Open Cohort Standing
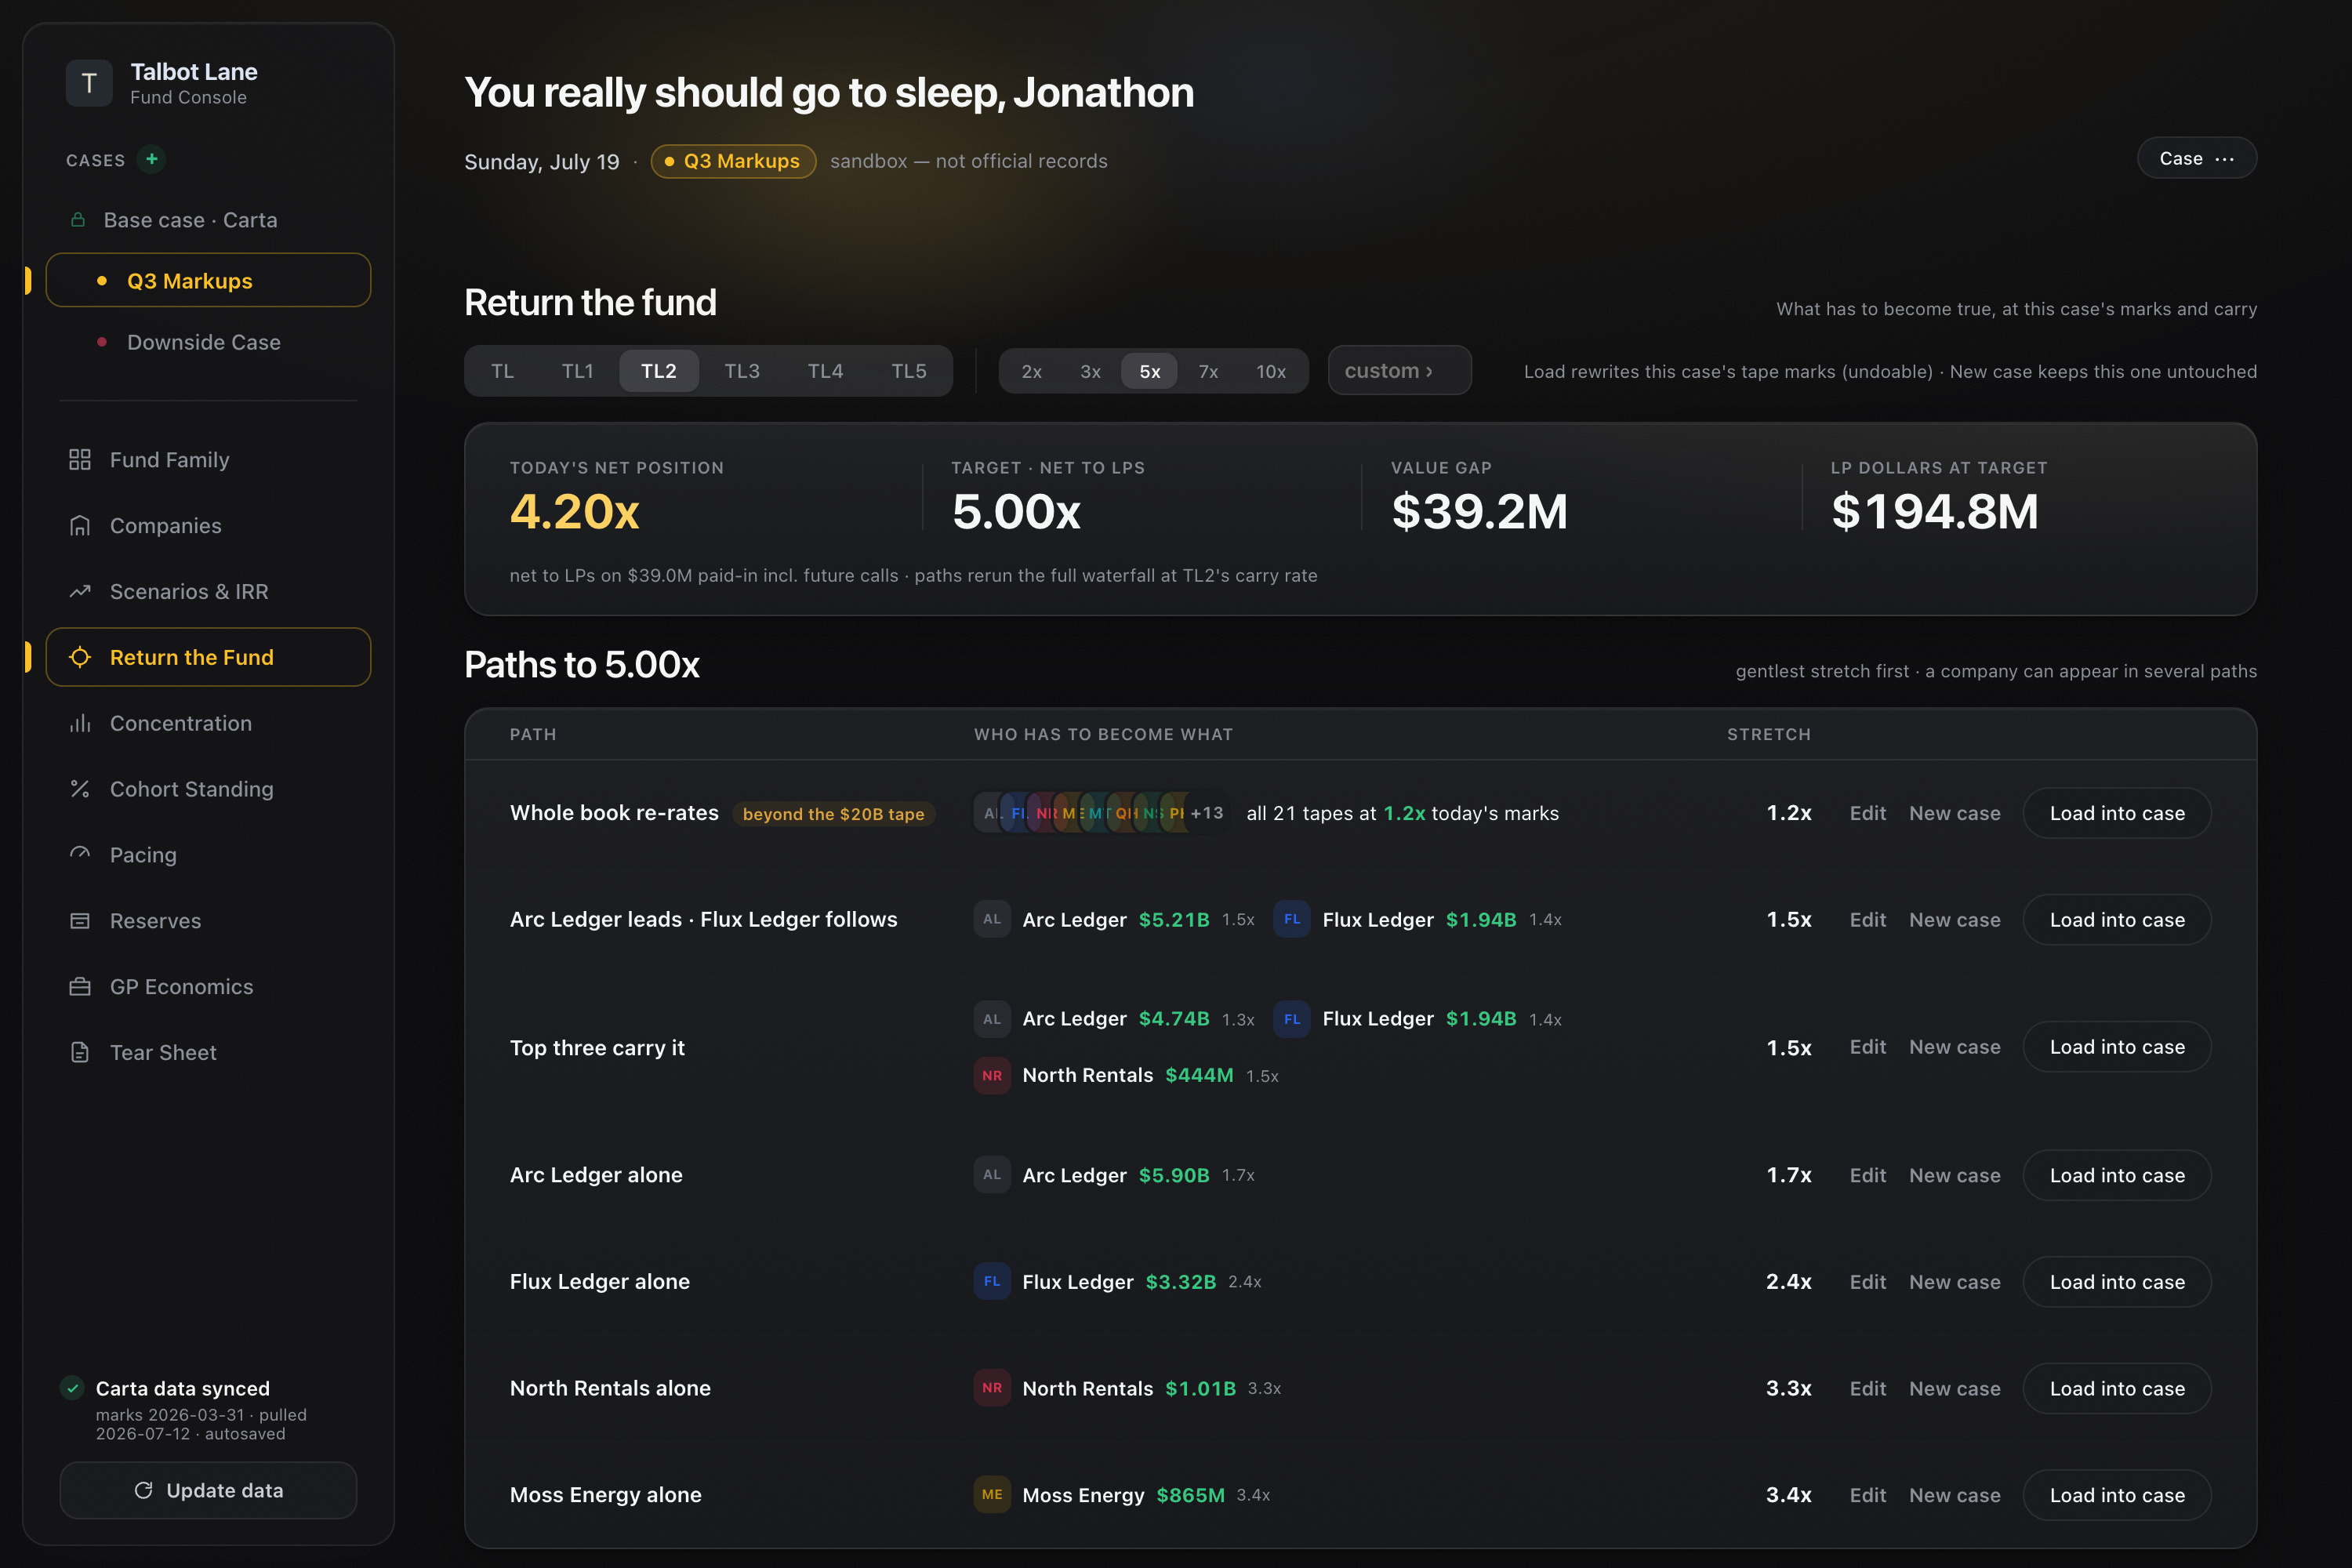This screenshot has height=1568, width=2352. (x=208, y=789)
